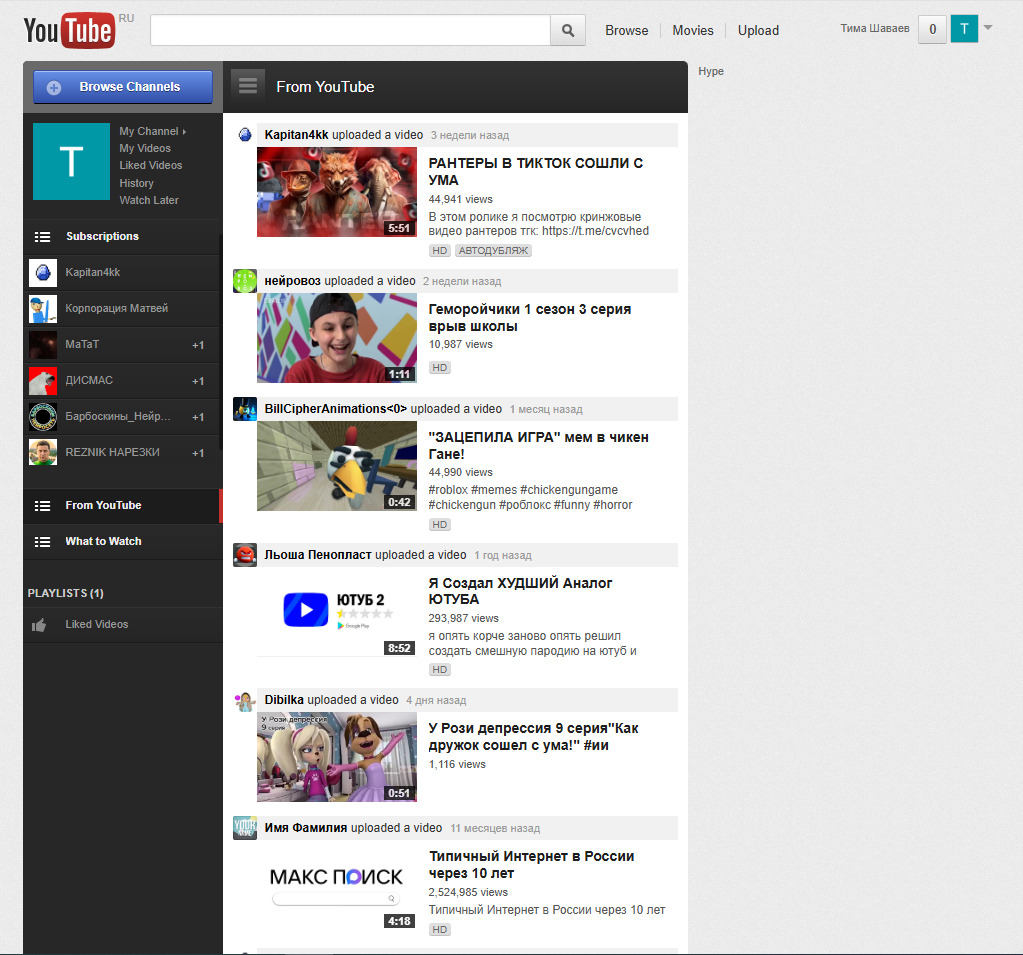Open Watch Later link
The width and height of the screenshot is (1023, 955).
149,200
